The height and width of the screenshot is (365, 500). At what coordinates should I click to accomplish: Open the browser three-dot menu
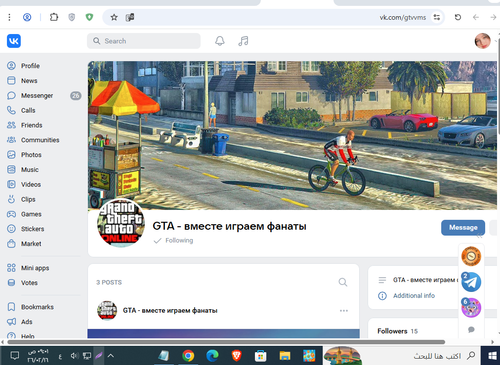coord(9,17)
